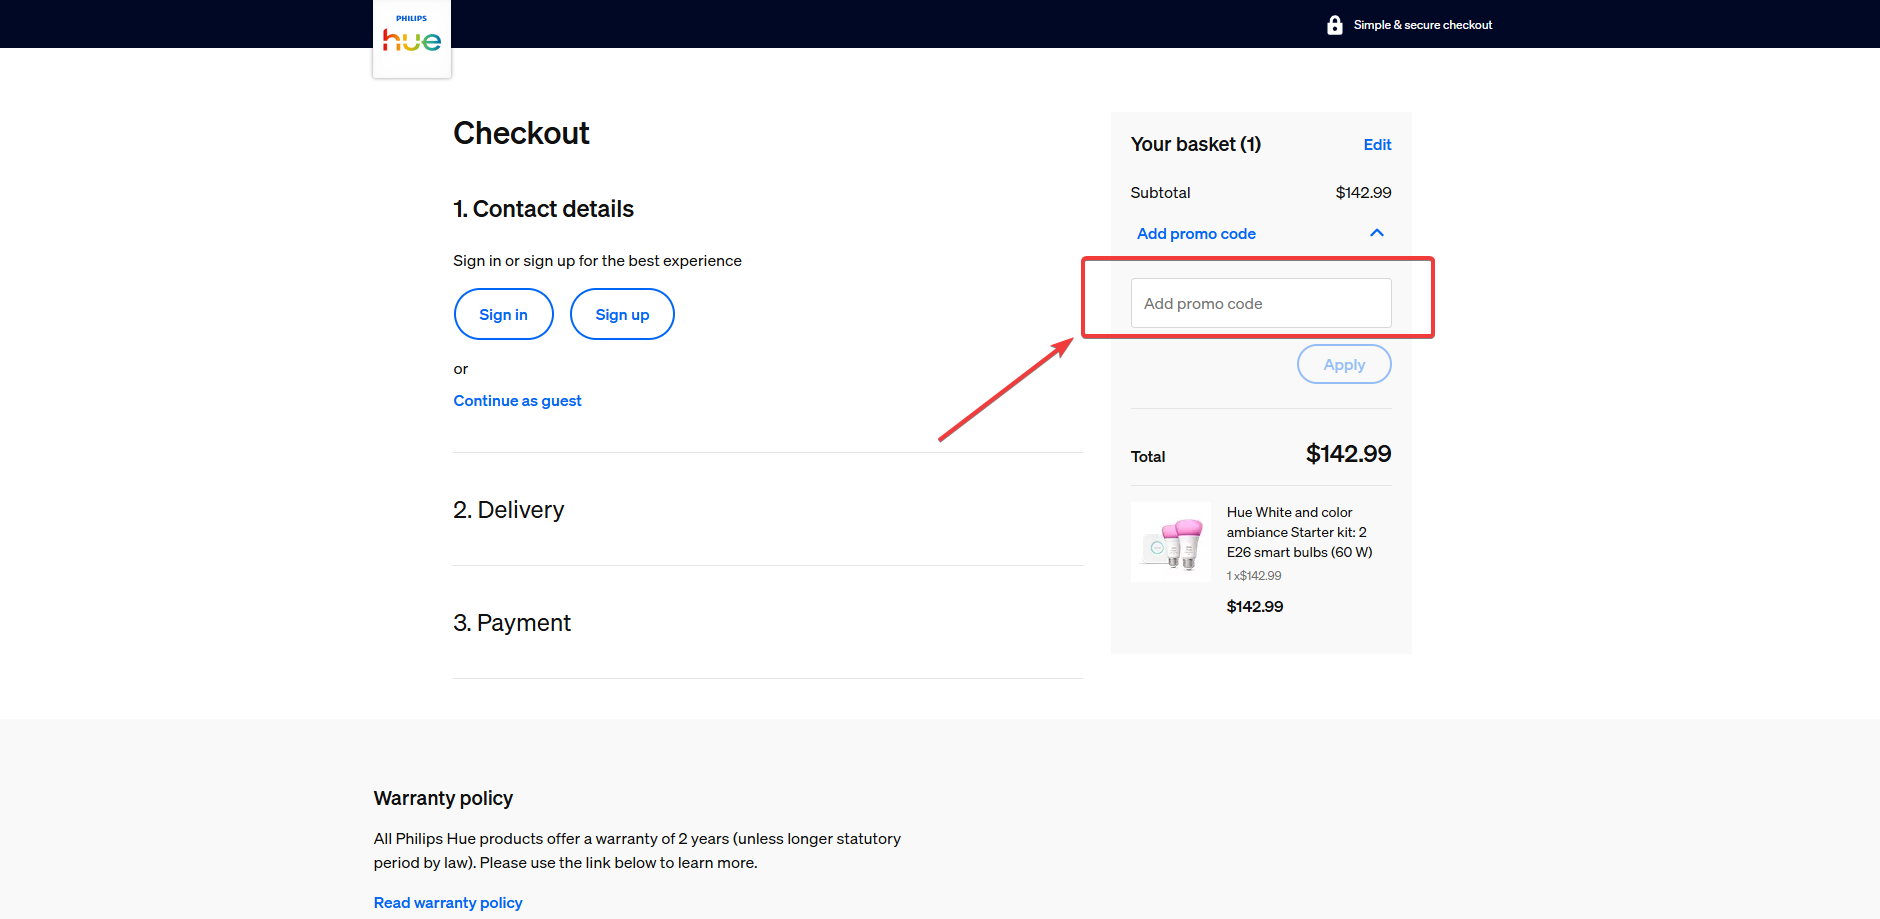The height and width of the screenshot is (919, 1880).
Task: Click the 1. Contact details heading
Action: point(543,209)
